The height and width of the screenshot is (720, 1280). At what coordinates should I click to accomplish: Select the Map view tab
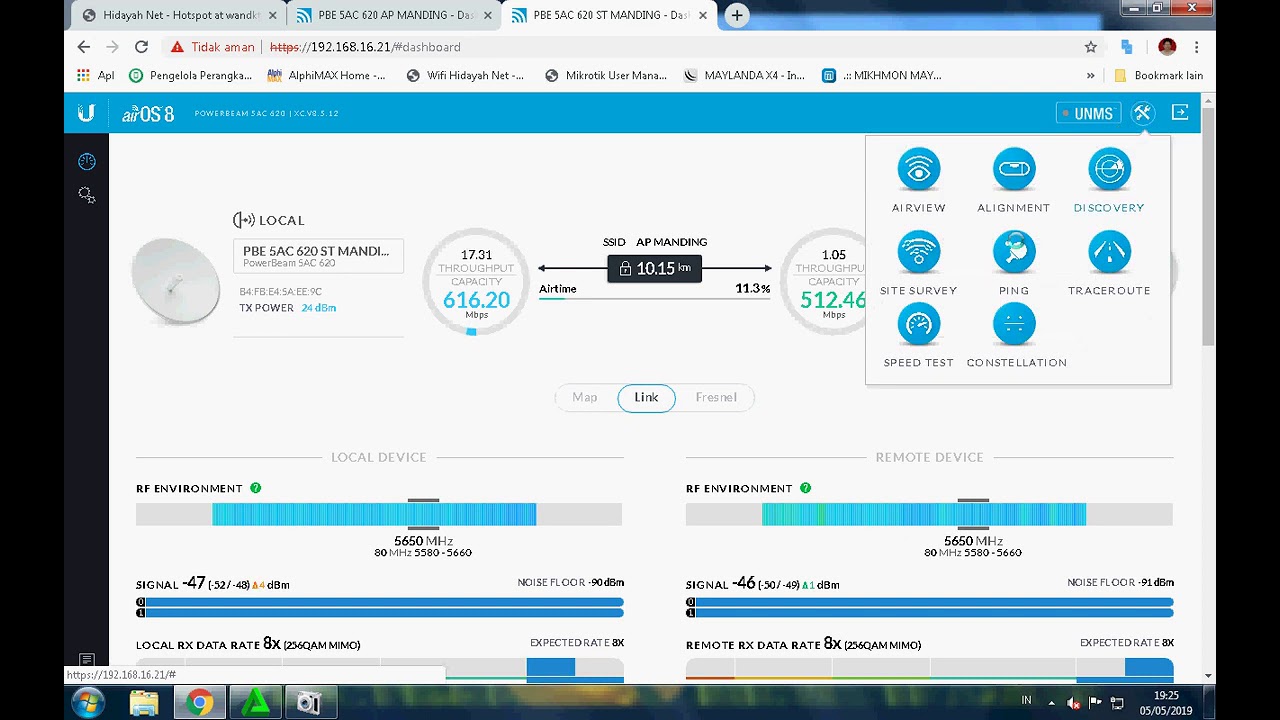[x=585, y=397]
